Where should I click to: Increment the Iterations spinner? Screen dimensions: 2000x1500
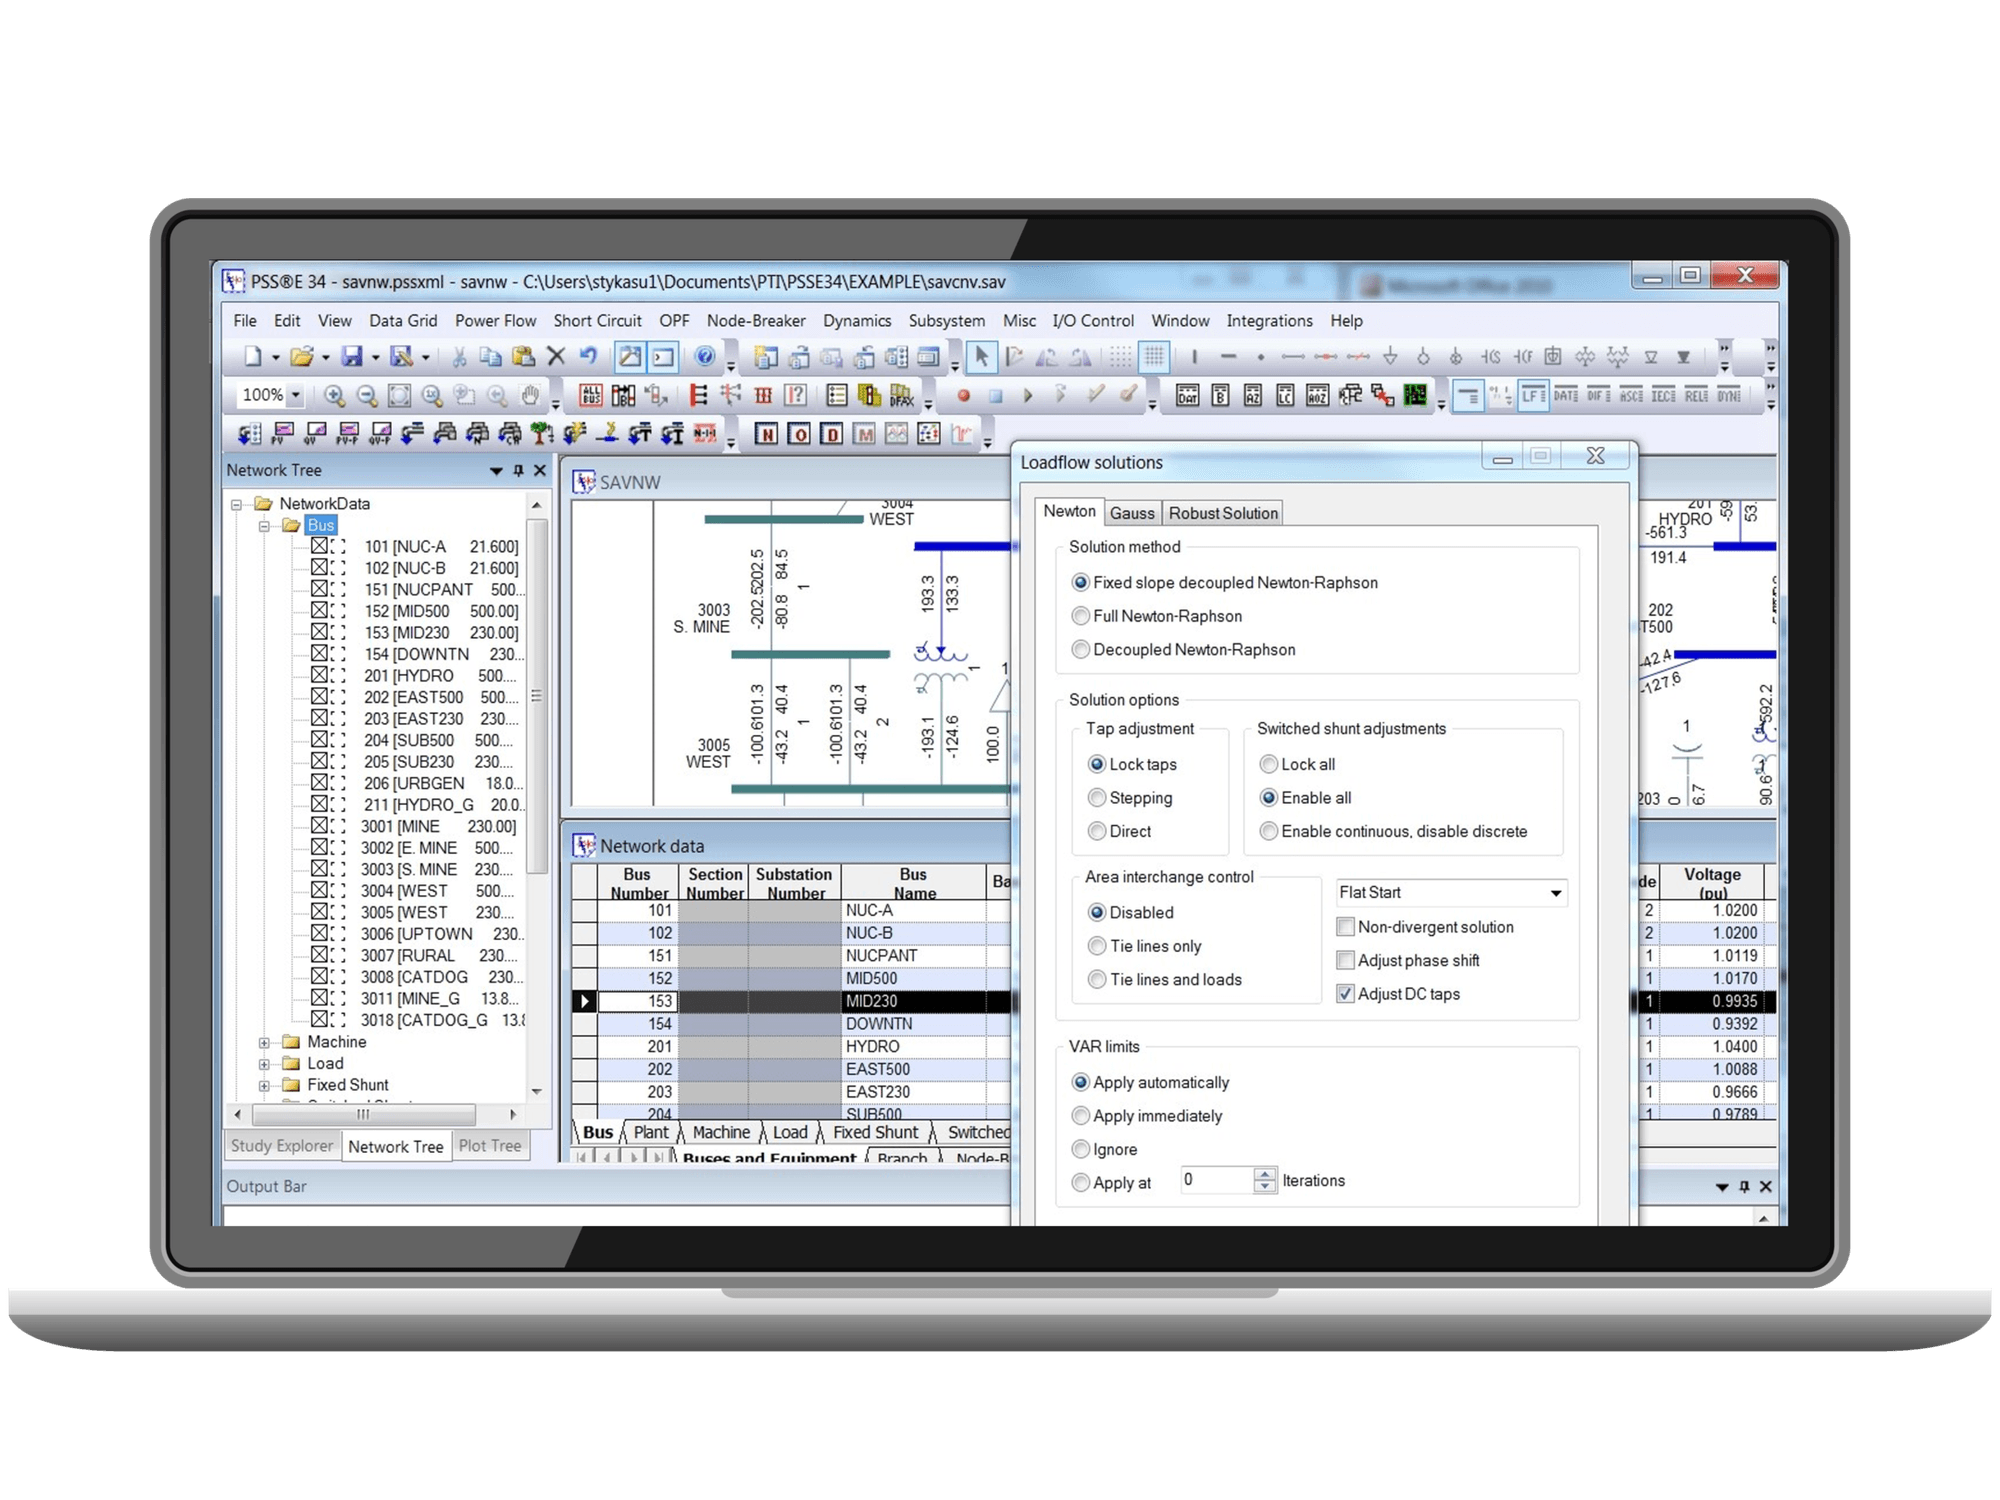[x=1263, y=1174]
